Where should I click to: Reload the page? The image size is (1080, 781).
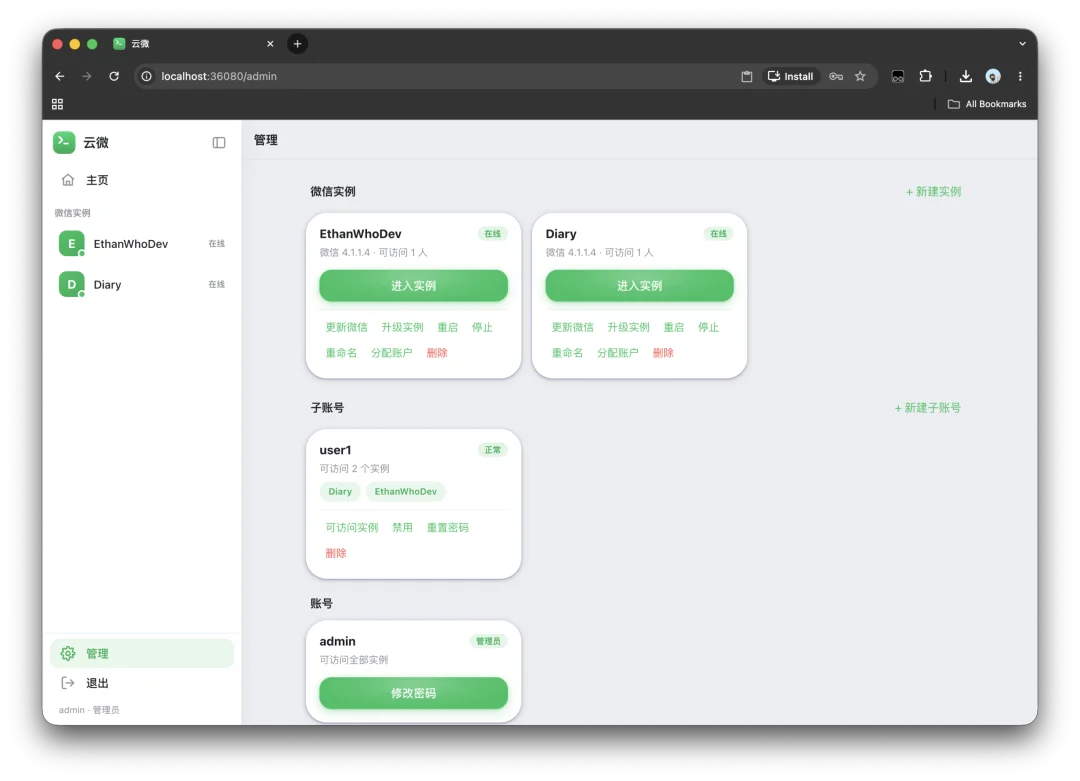(x=114, y=76)
